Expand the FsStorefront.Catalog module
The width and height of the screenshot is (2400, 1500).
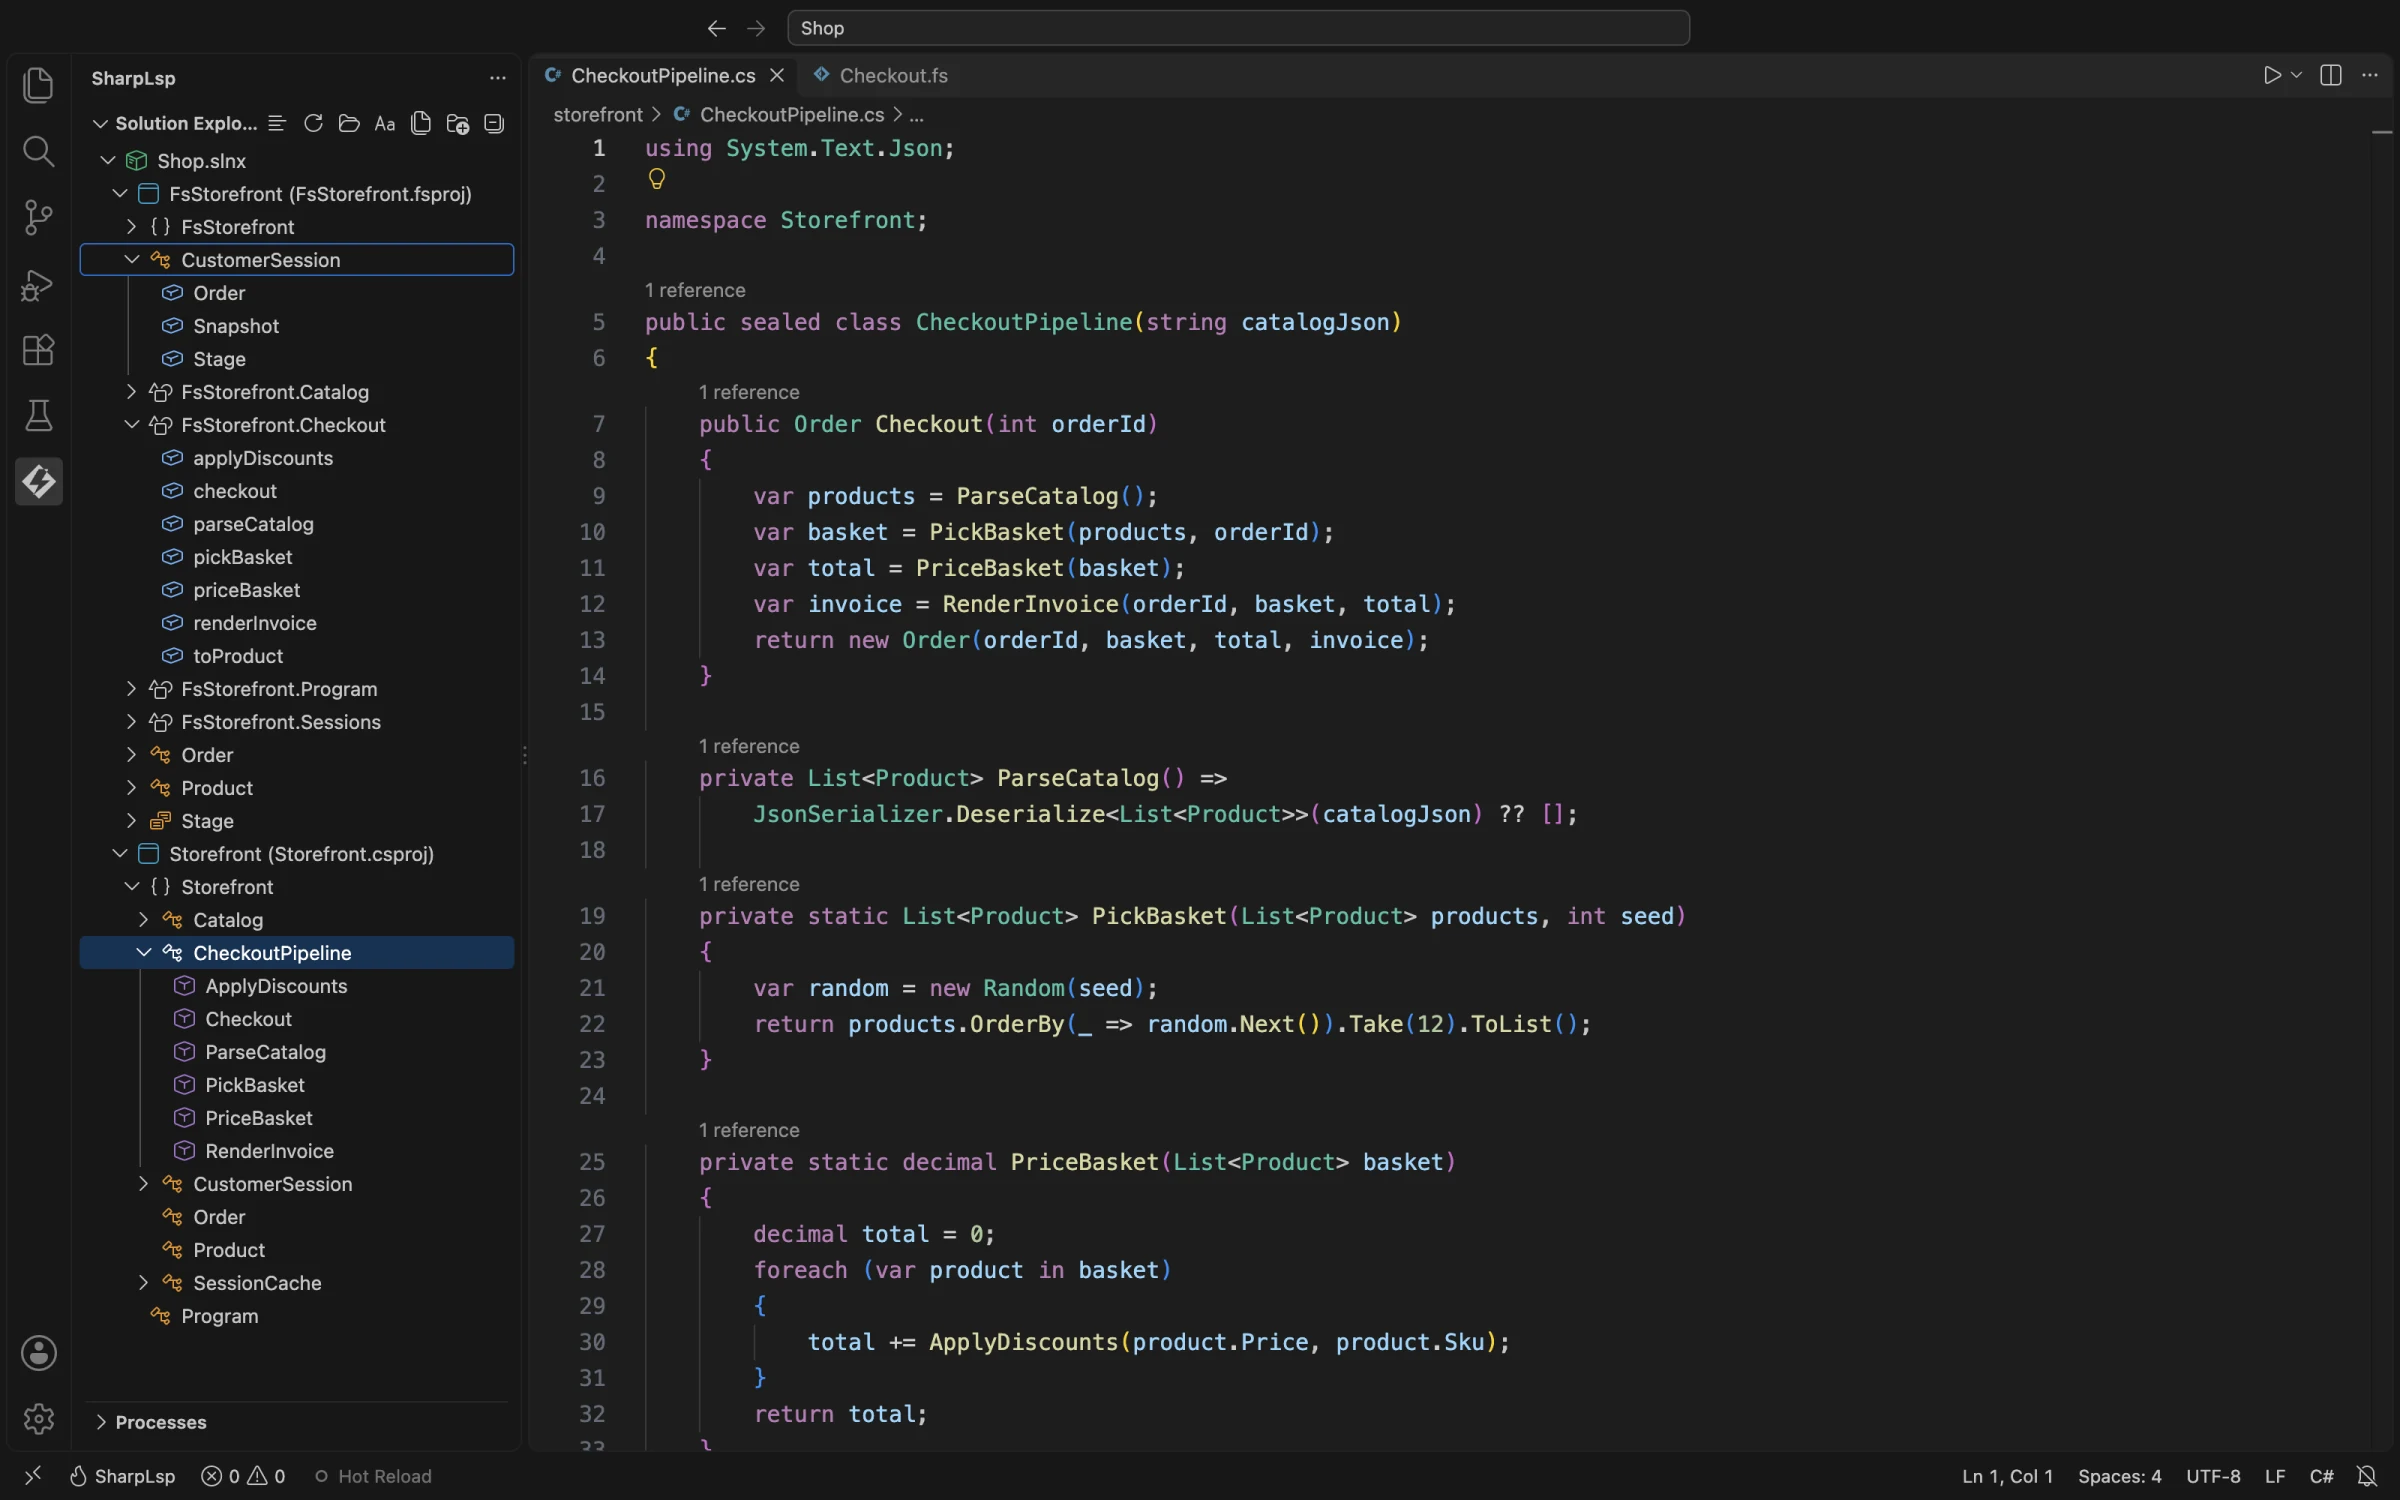[x=131, y=392]
